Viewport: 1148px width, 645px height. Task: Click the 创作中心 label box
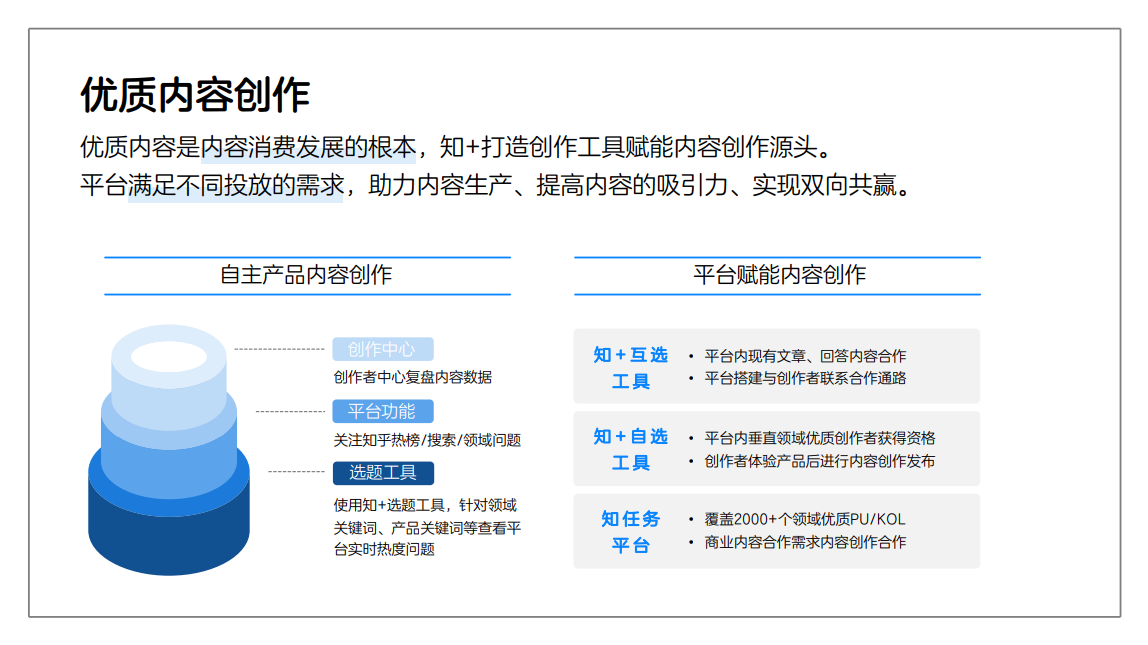click(x=383, y=349)
